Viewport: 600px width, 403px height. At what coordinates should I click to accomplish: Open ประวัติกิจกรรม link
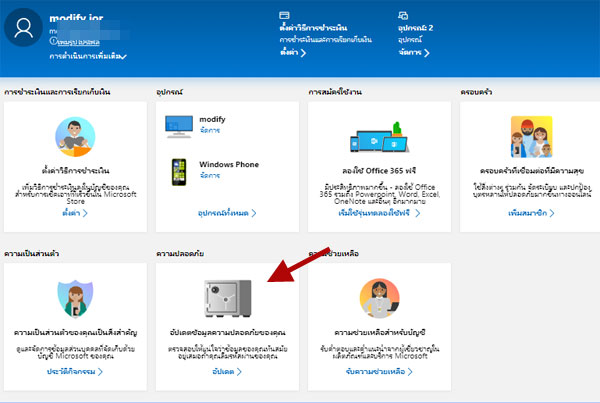point(75,372)
